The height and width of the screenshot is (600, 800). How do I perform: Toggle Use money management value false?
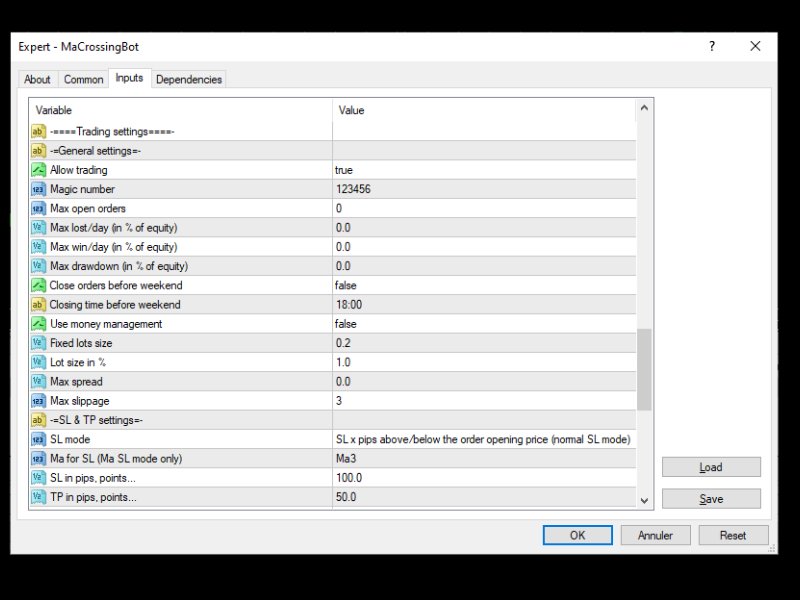coord(484,324)
